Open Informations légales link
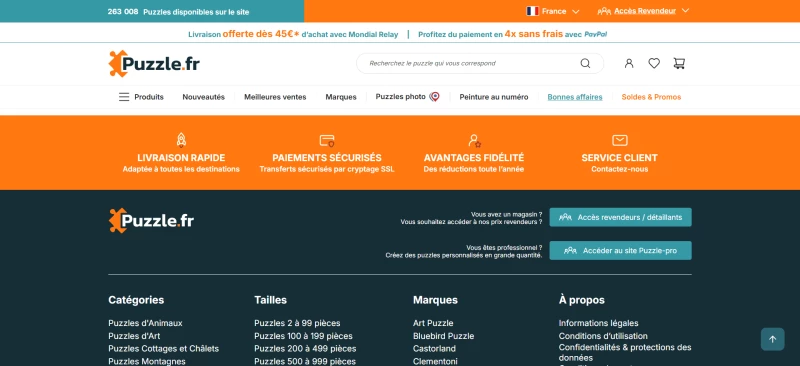 click(x=598, y=323)
